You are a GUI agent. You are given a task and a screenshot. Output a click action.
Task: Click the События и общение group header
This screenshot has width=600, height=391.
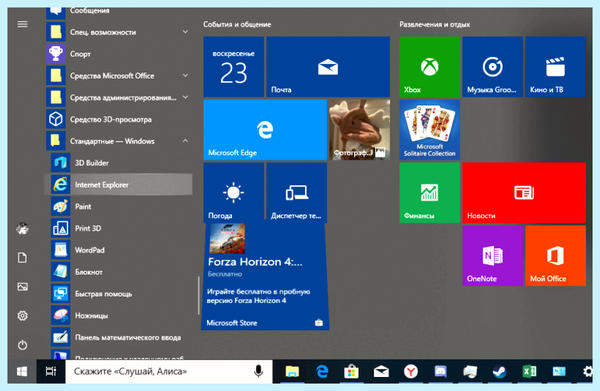237,24
